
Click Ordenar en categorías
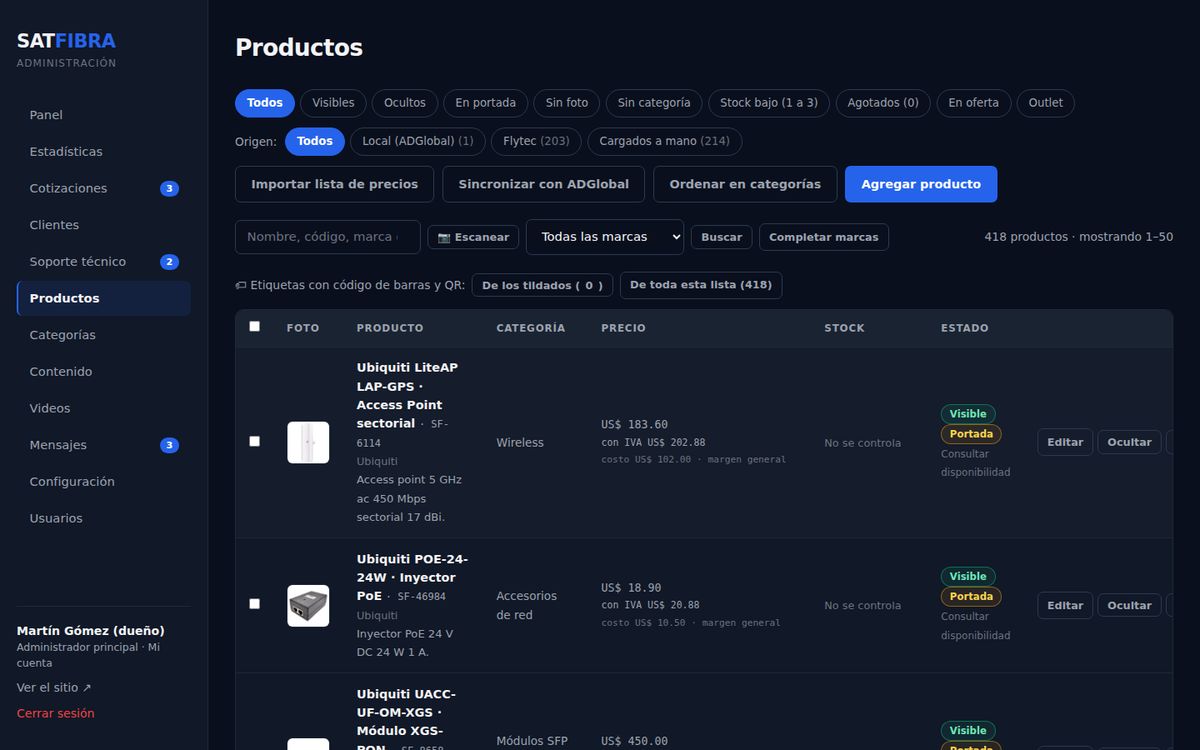[x=745, y=184]
